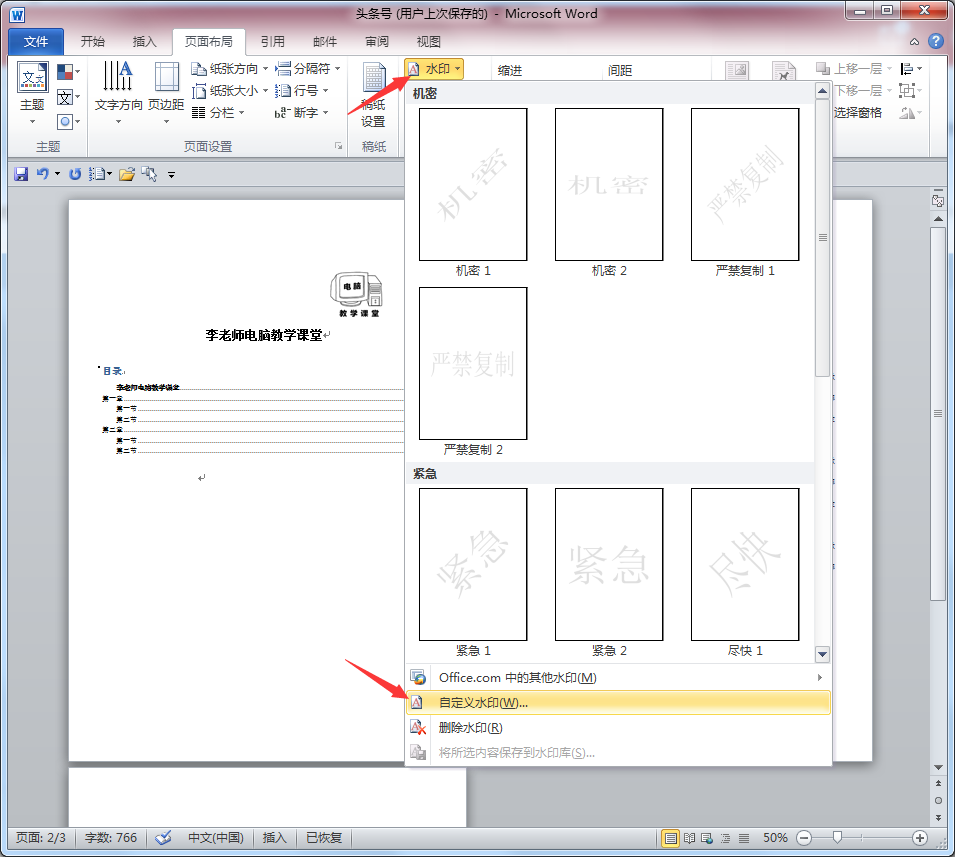Expand the 分隔符 breaks dropdown
Image resolution: width=955 pixels, height=857 pixels.
(308, 69)
